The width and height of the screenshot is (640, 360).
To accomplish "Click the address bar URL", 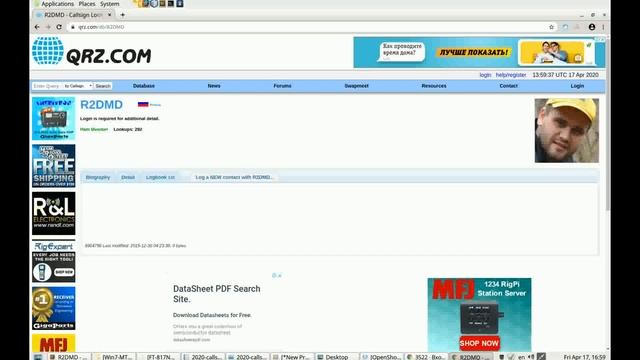I will click(x=101, y=27).
